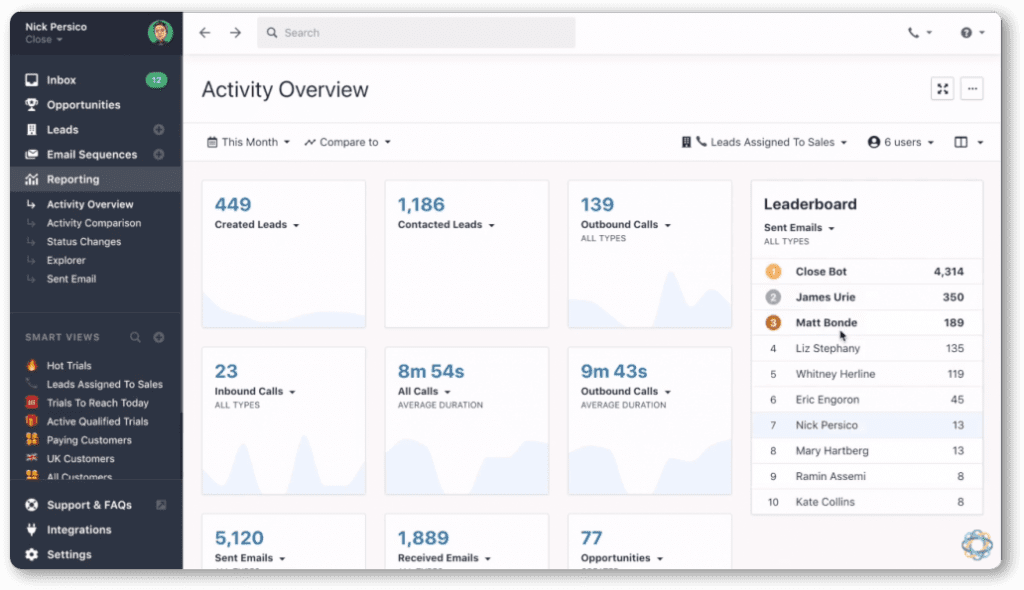Open the Activity Comparison report
Viewport: 1024px width, 590px height.
[93, 223]
